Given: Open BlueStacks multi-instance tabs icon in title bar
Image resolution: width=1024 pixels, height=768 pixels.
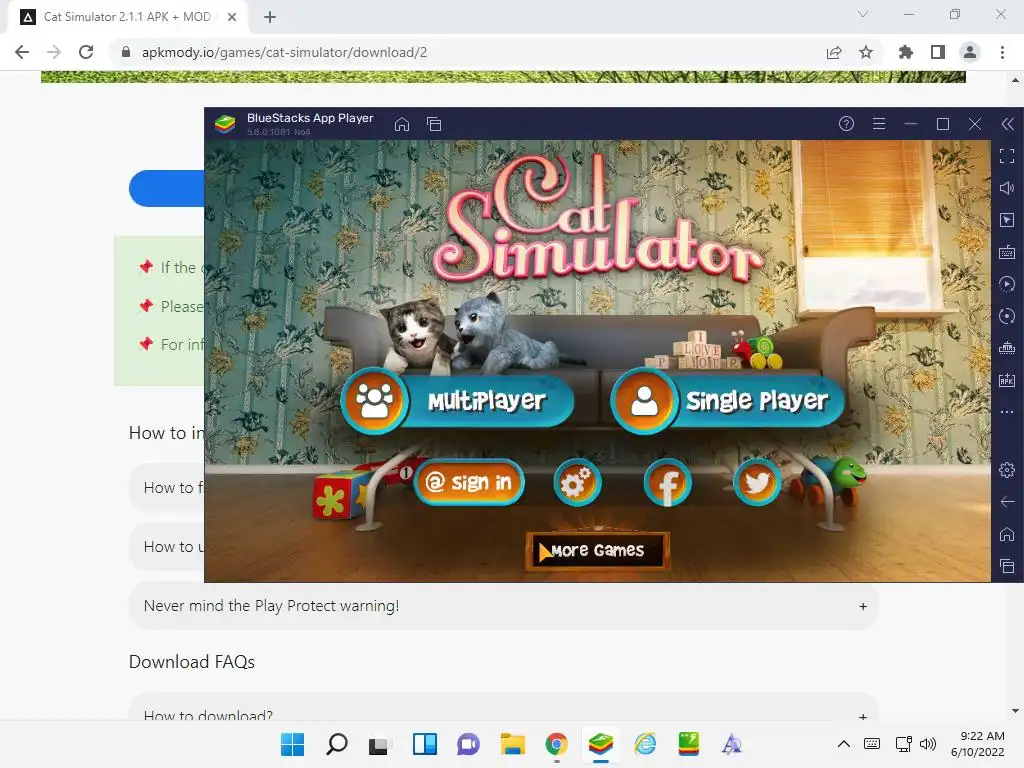Looking at the screenshot, I should [x=434, y=124].
